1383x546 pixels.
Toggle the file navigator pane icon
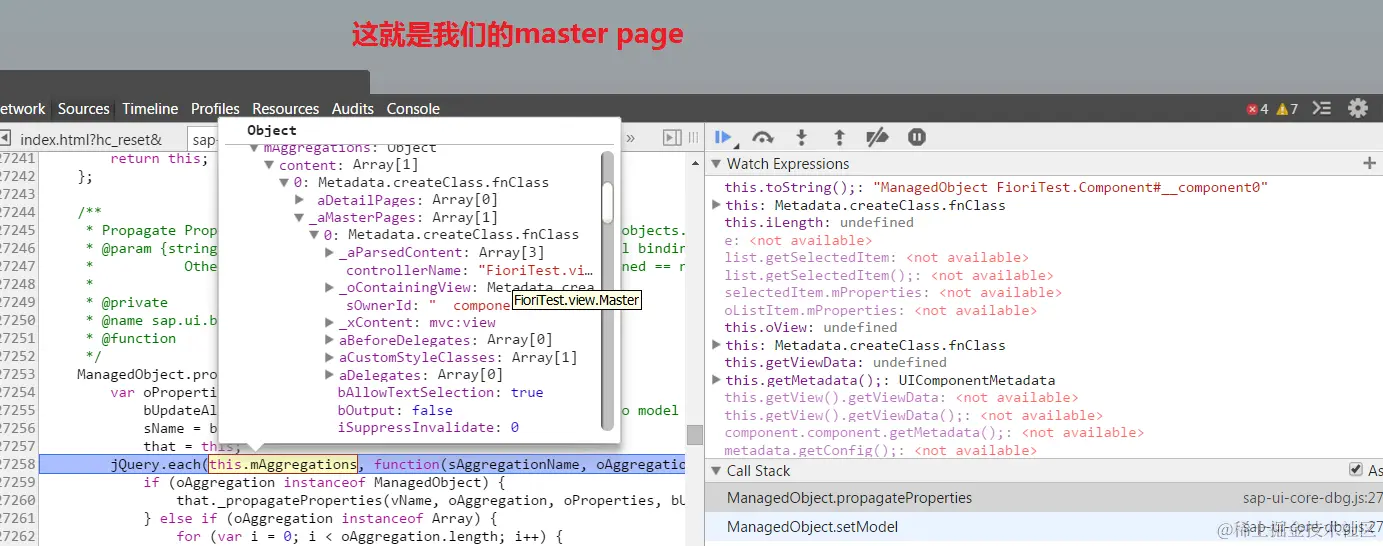point(5,138)
